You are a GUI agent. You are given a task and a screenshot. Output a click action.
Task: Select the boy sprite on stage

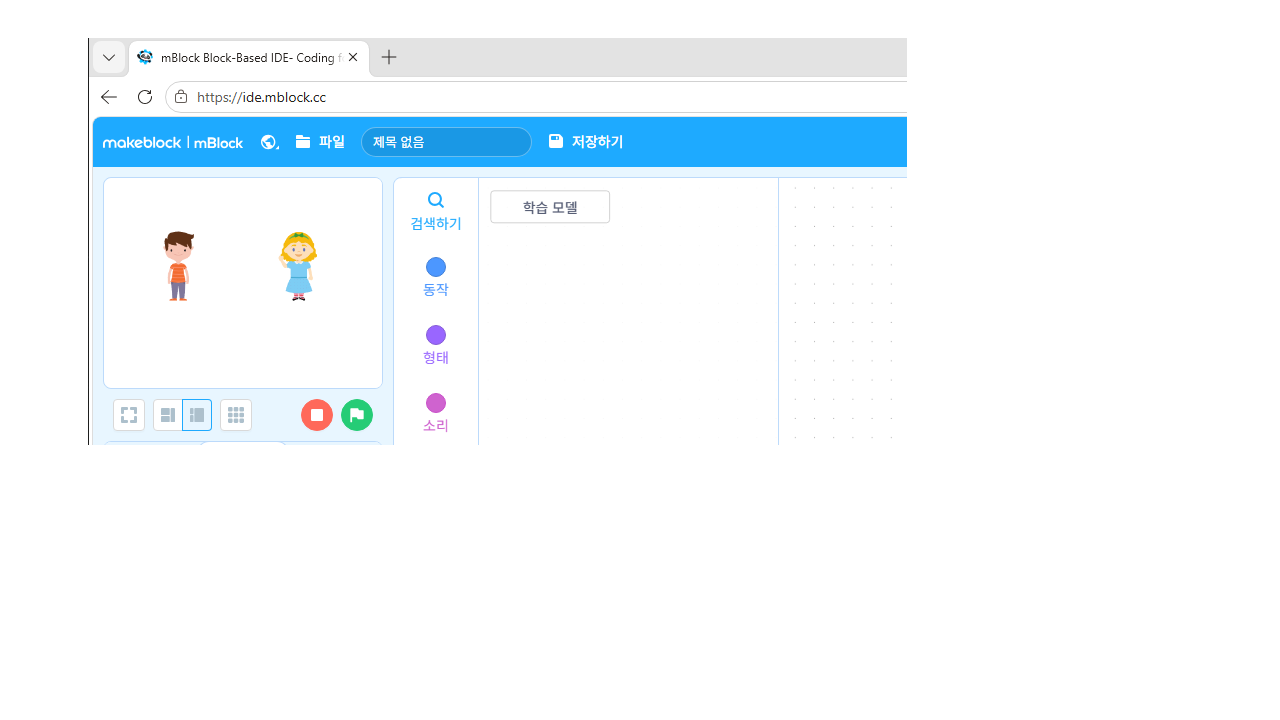point(178,266)
